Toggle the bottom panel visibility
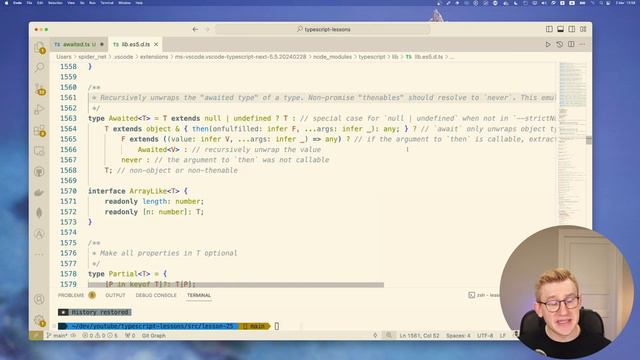The width and height of the screenshot is (640, 360). tap(560, 29)
